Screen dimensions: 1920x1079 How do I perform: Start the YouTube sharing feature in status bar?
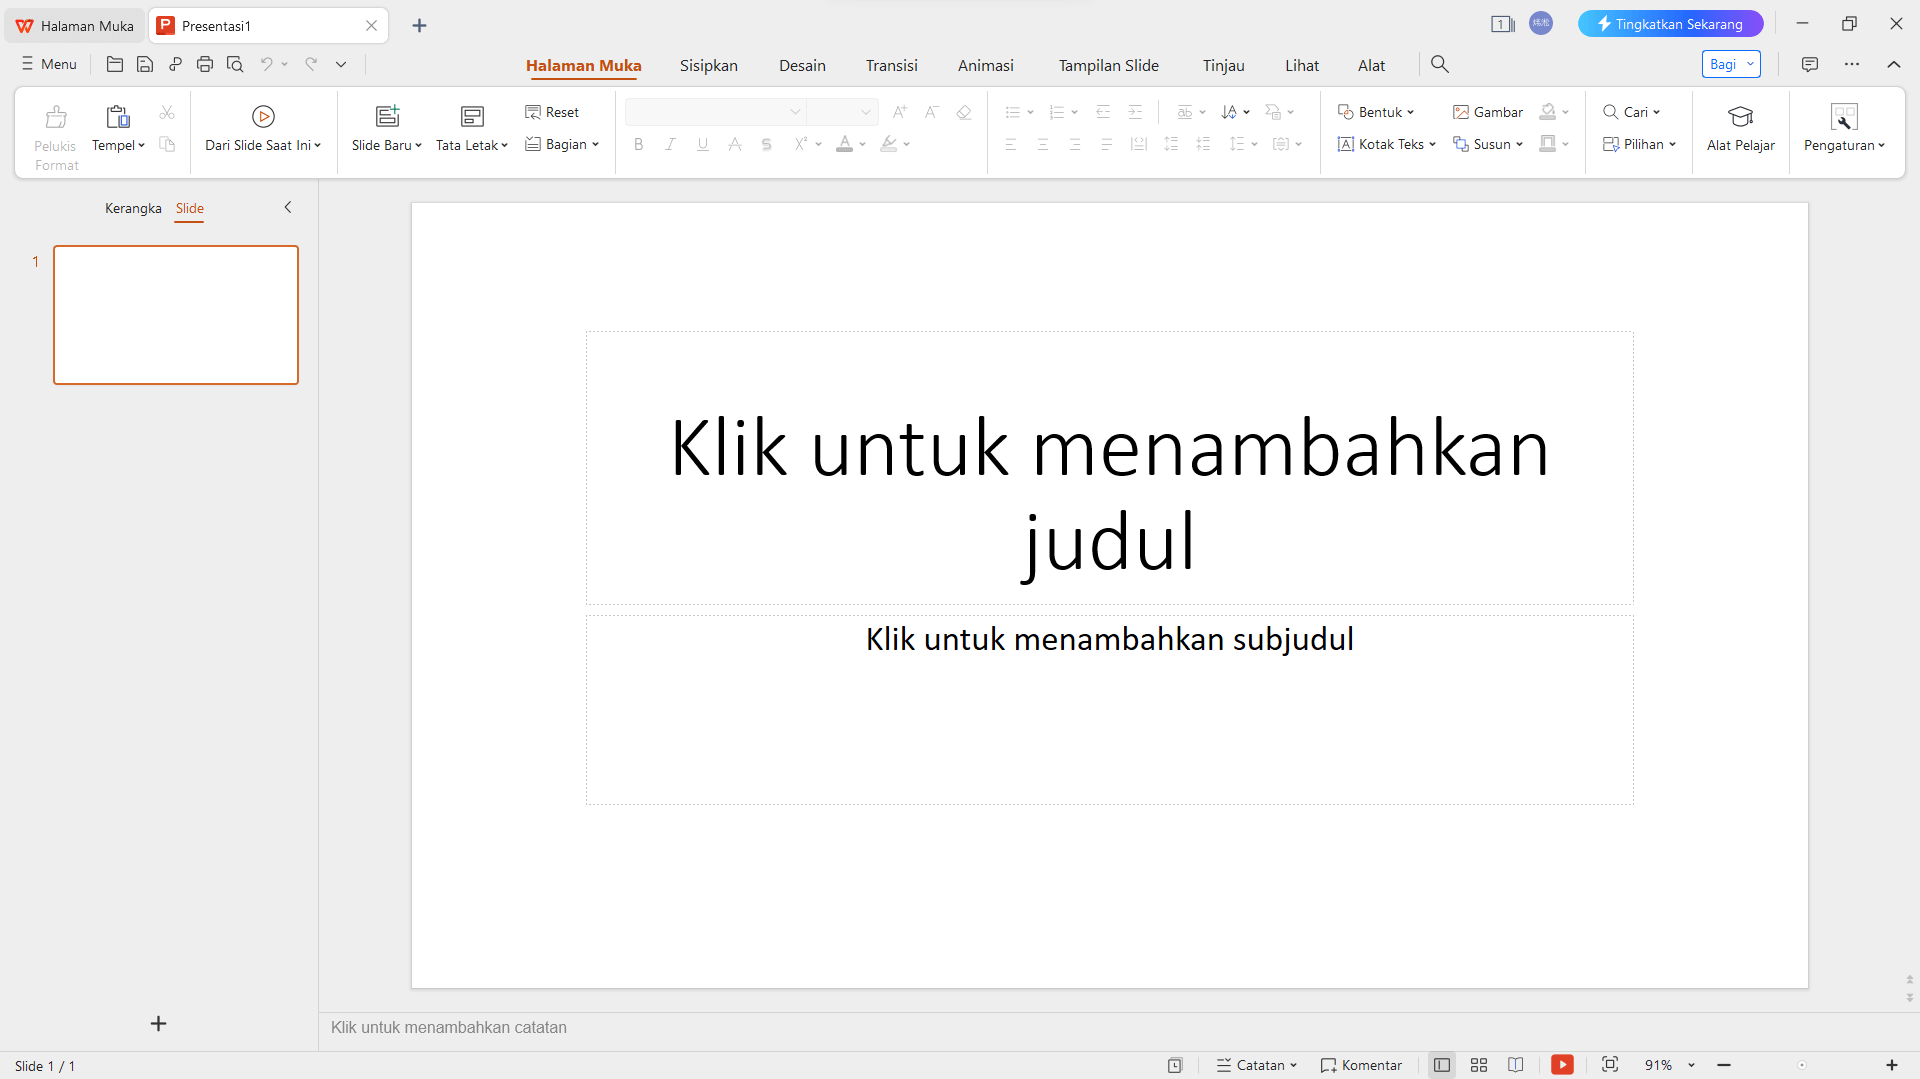[x=1562, y=1065]
